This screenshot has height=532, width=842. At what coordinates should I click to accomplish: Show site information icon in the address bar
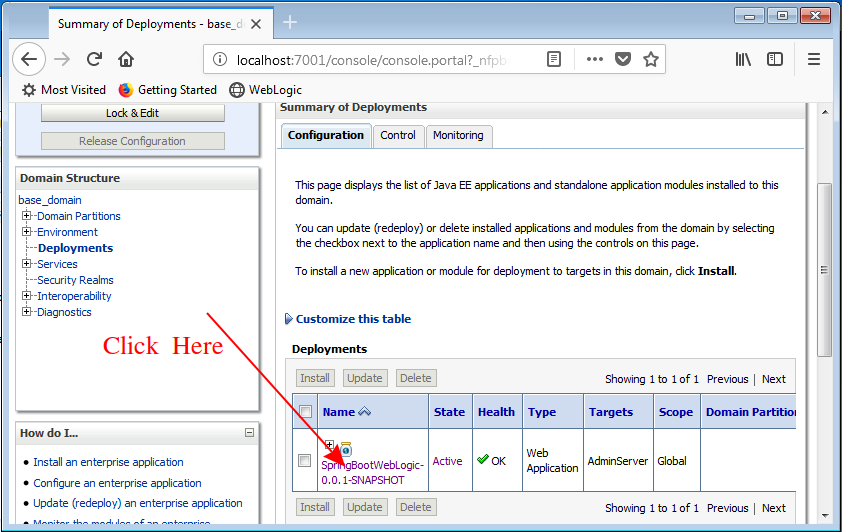click(x=220, y=59)
